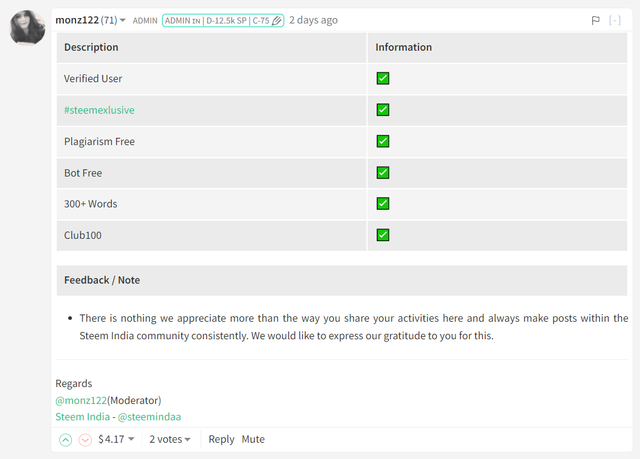Image resolution: width=640 pixels, height=459 pixels.
Task: Reply to this comment
Action: coord(221,439)
